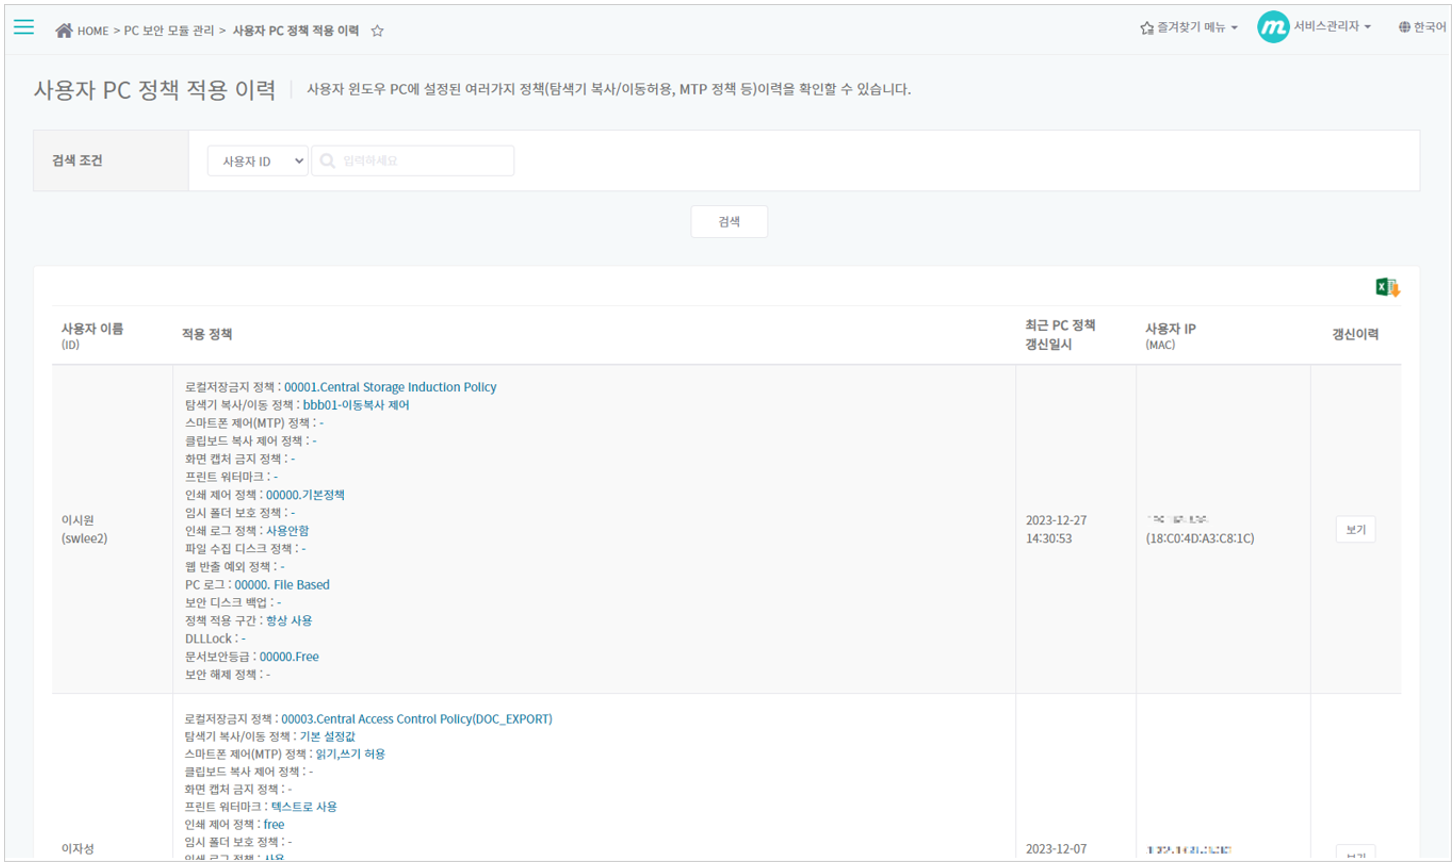Click the 2023-12-27 14:30:53 timestamp
This screenshot has width=1455, height=868.
[1056, 530]
